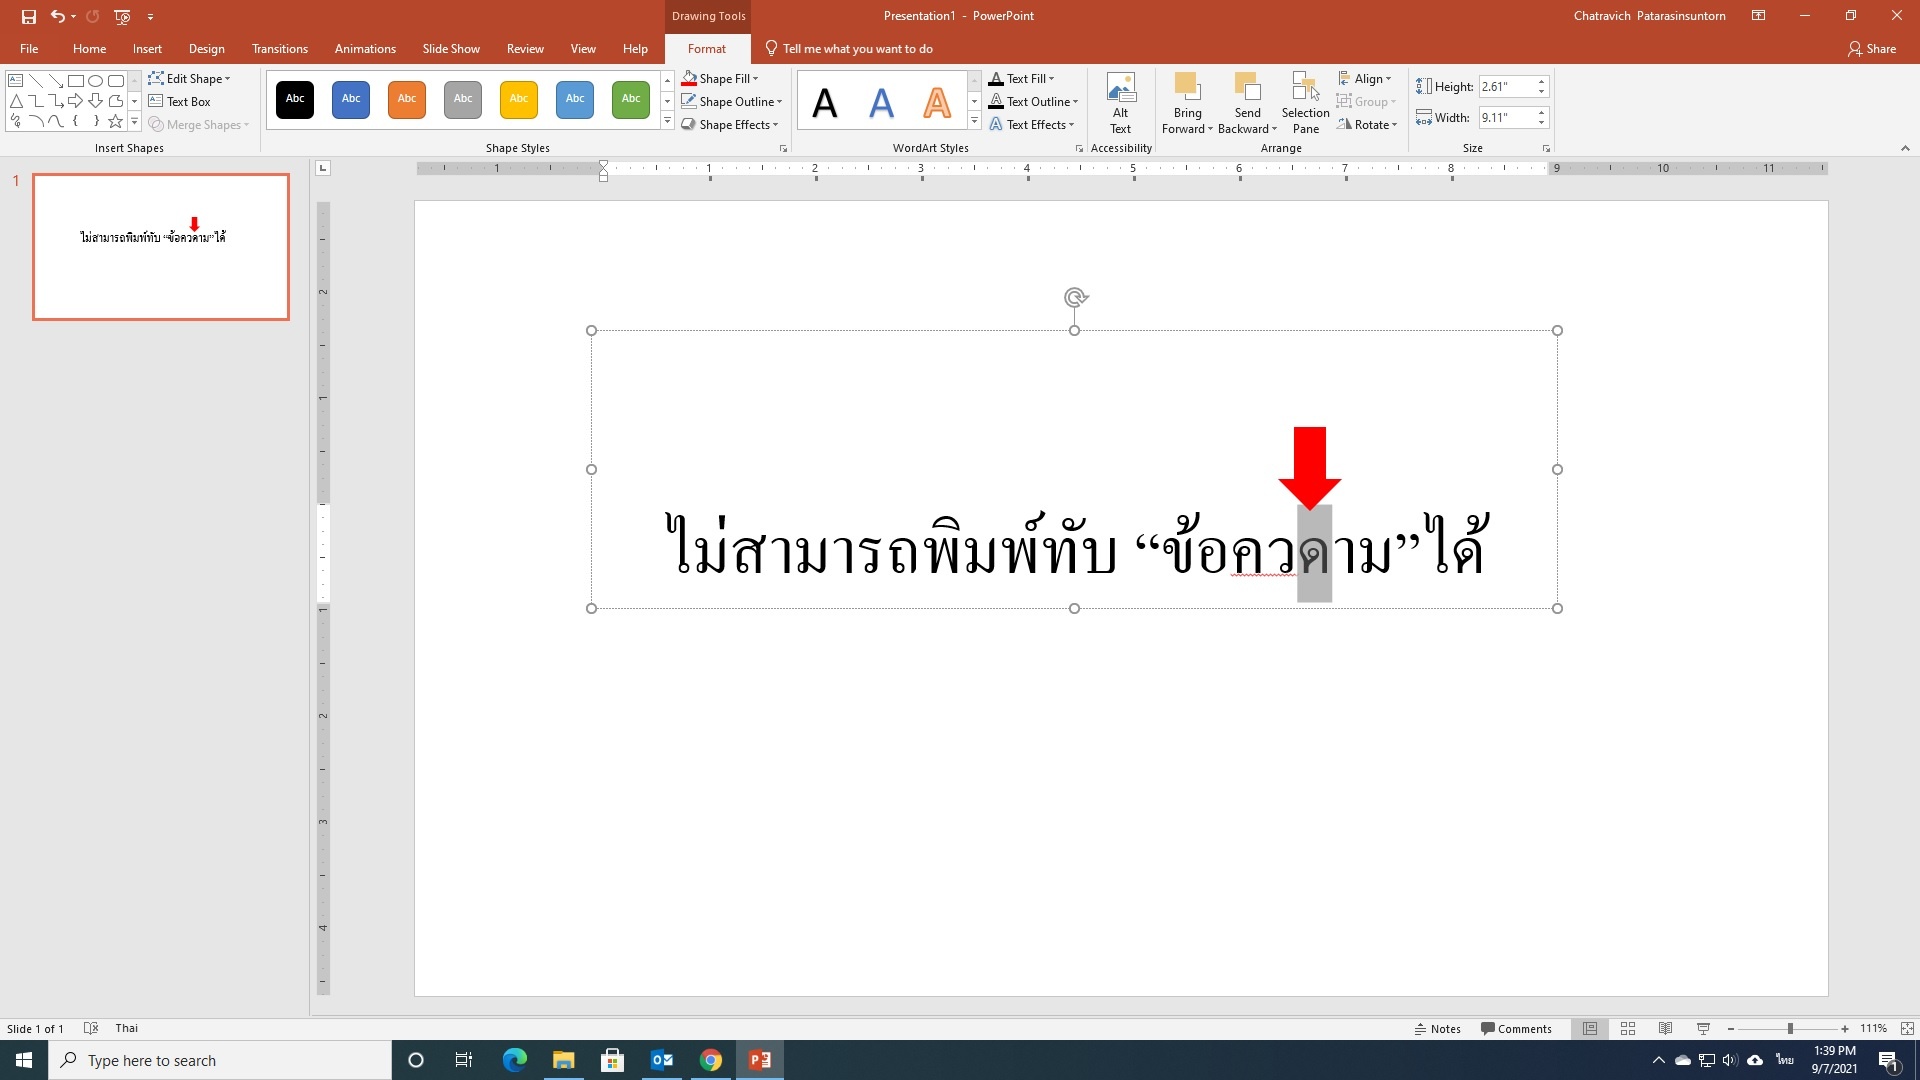Click the Share button

click(x=1872, y=48)
